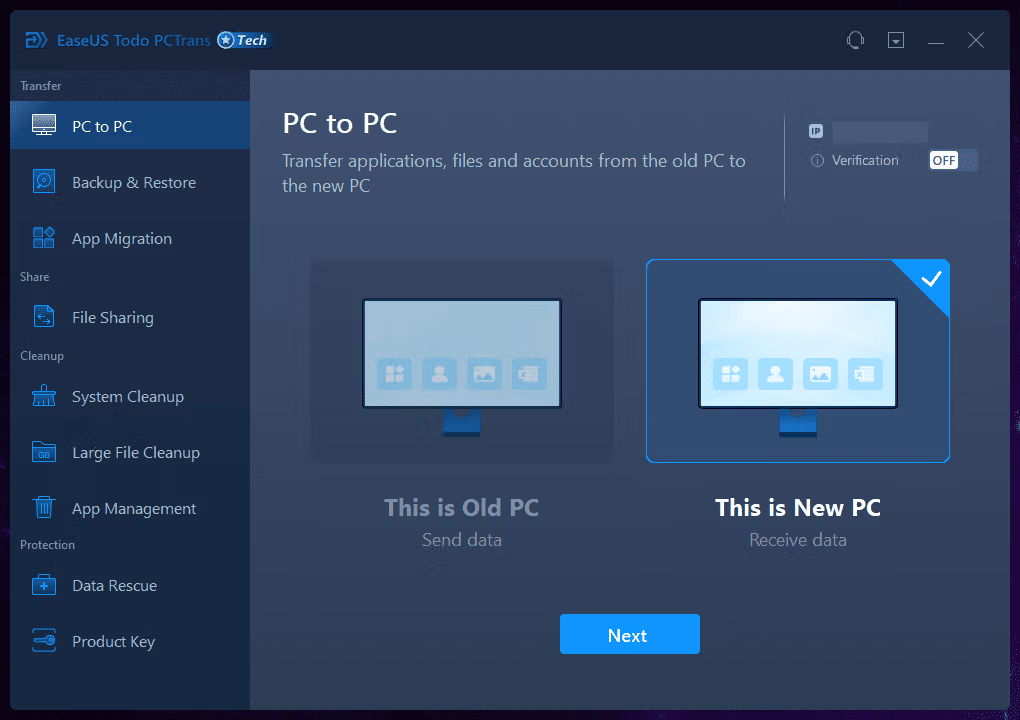Open File Sharing

[x=130, y=317]
